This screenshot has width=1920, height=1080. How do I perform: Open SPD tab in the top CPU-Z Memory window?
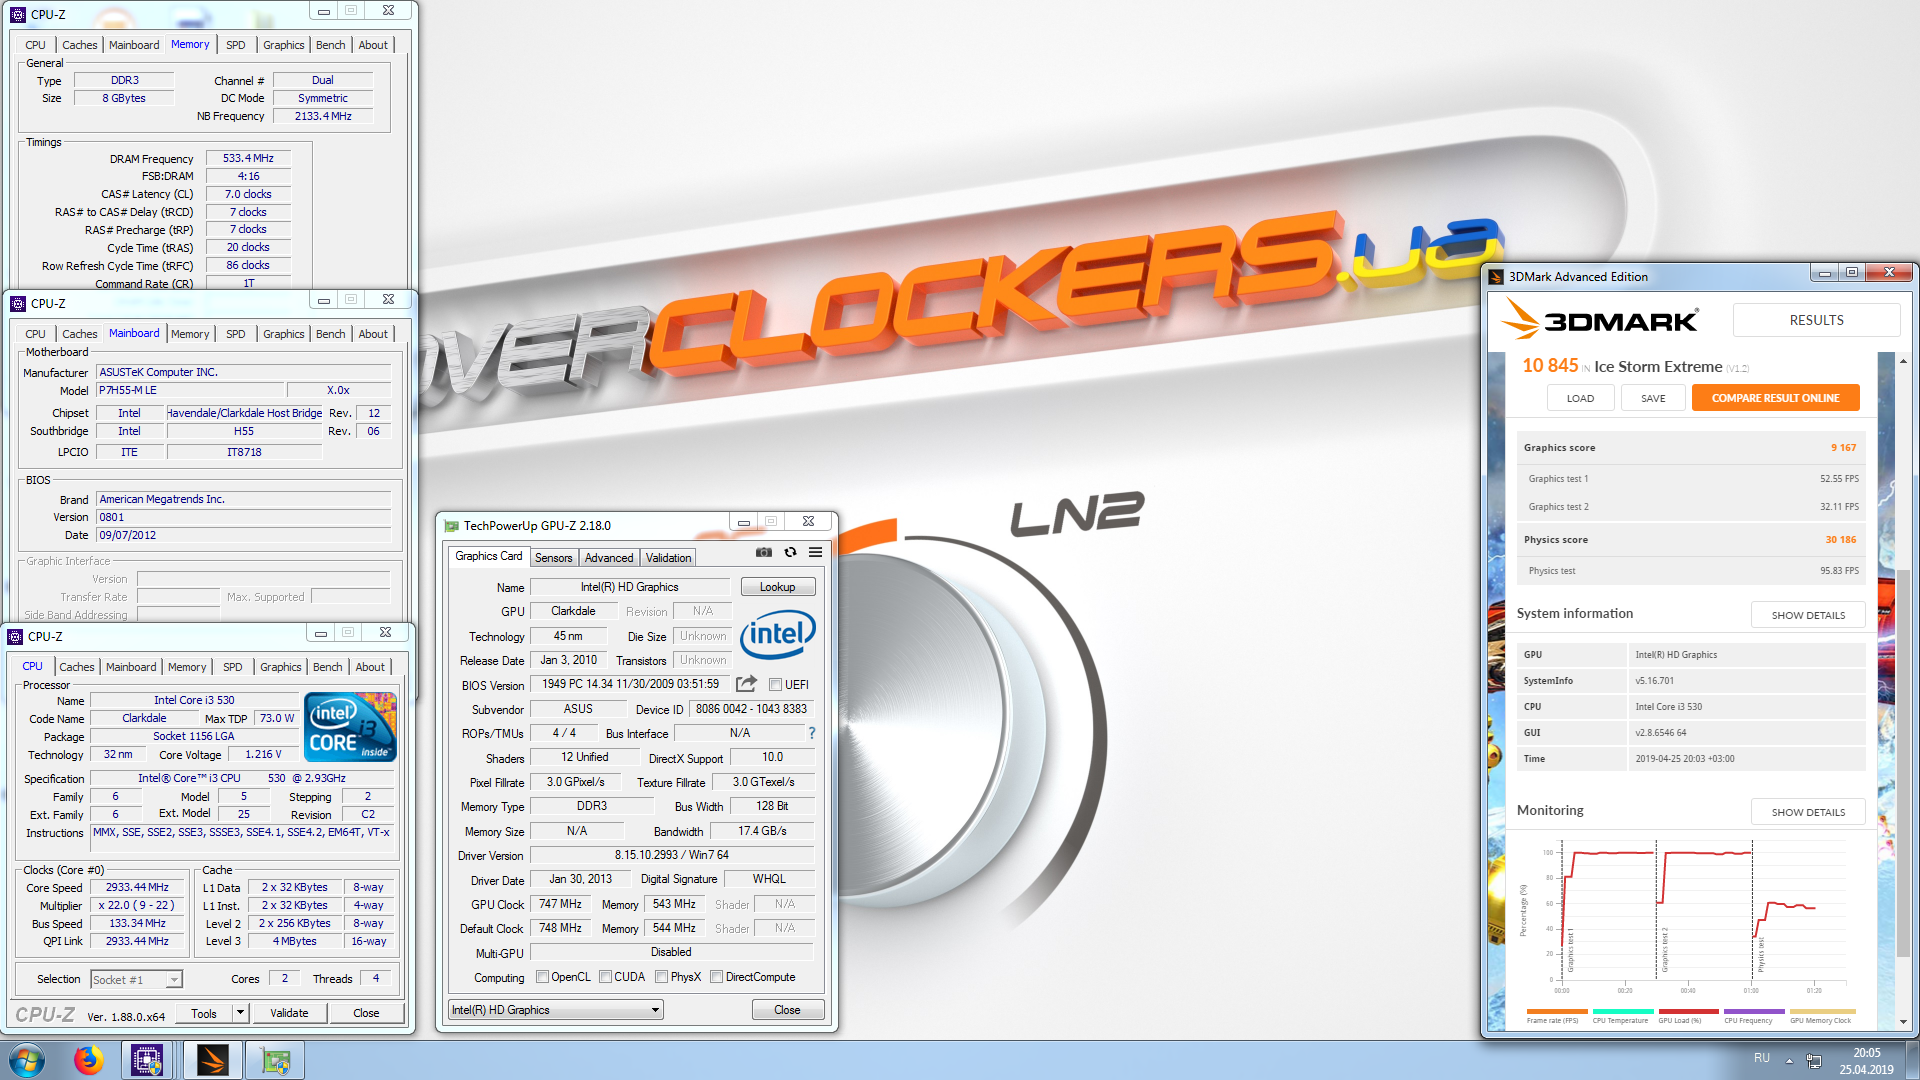click(235, 45)
